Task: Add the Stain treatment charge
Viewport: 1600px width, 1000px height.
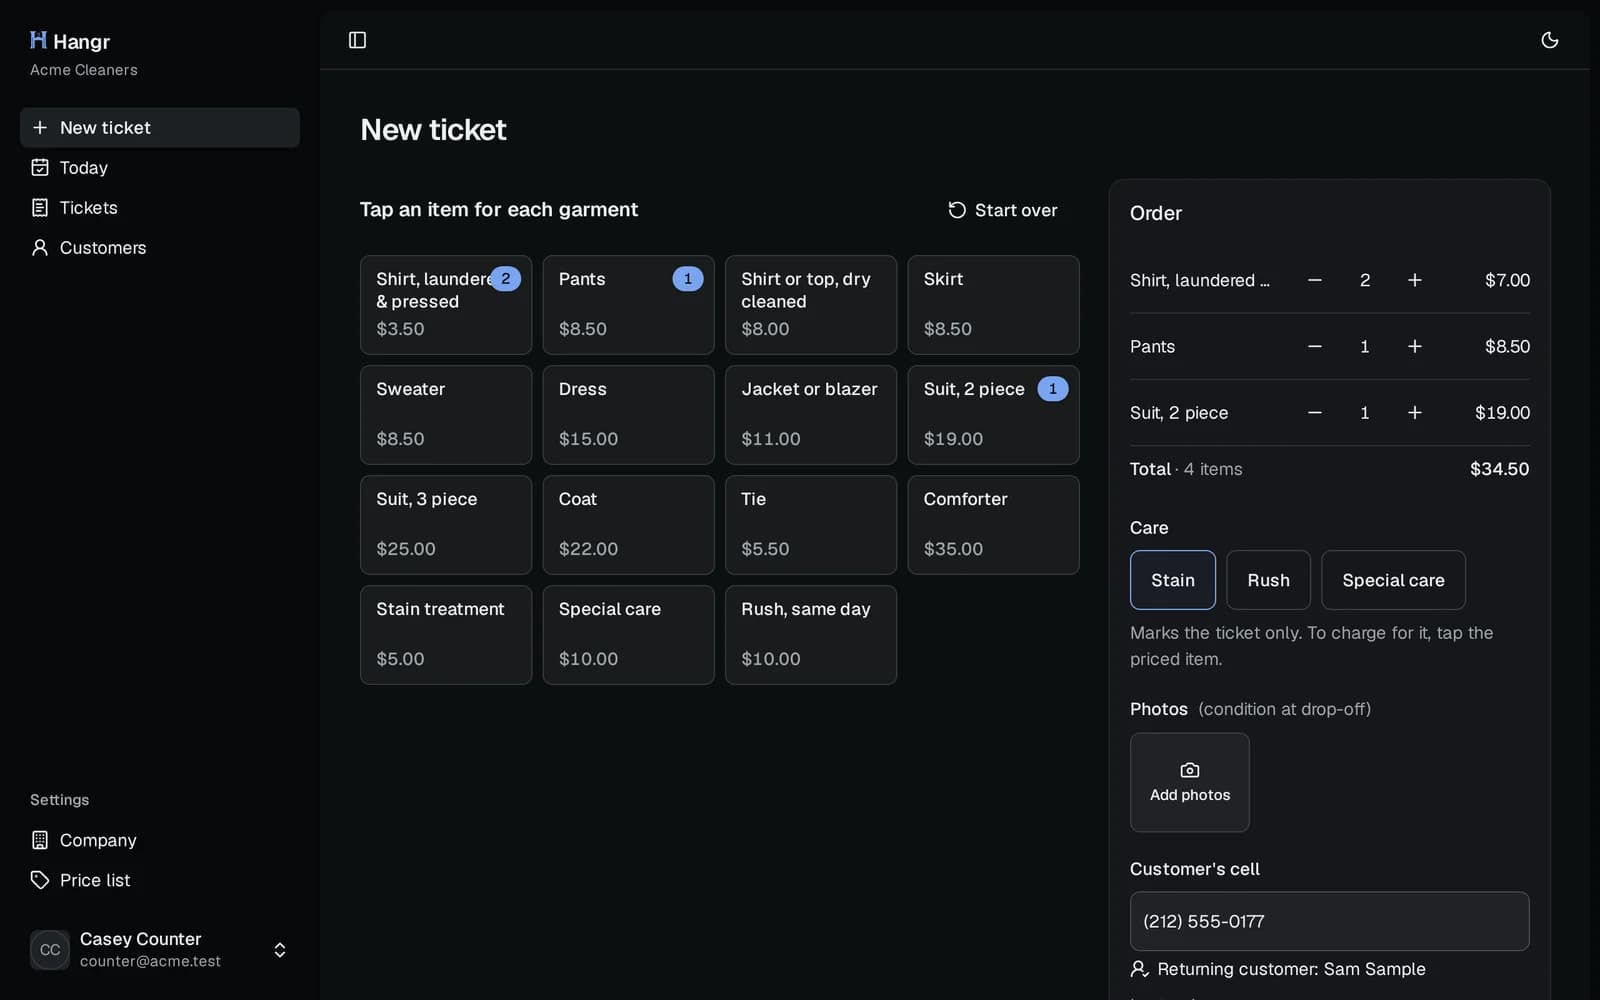Action: pyautogui.click(x=446, y=635)
